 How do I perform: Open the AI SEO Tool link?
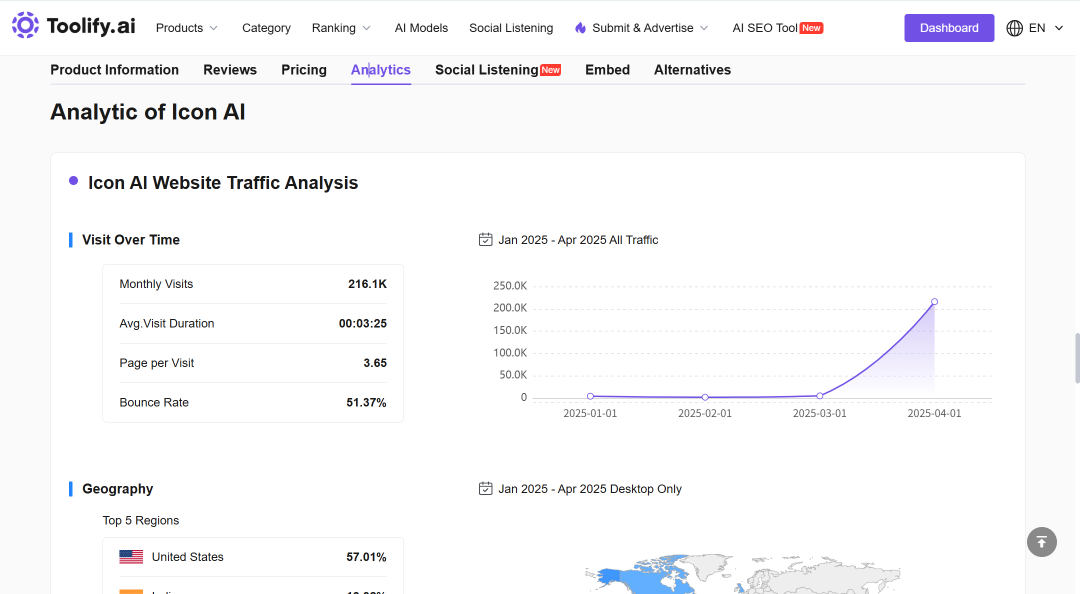(765, 28)
